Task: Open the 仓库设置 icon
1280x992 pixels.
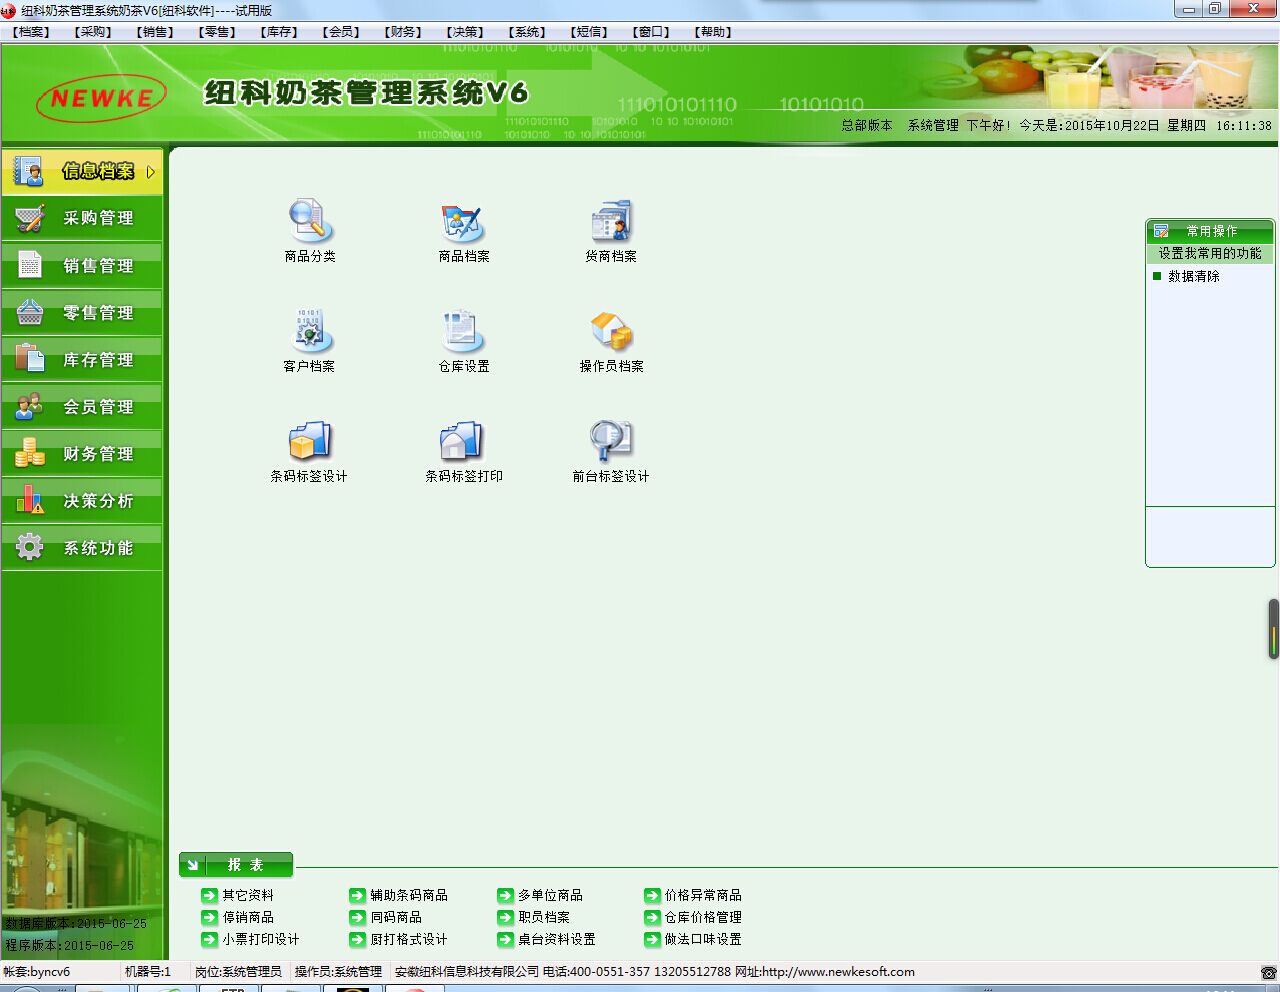Action: click(x=463, y=331)
